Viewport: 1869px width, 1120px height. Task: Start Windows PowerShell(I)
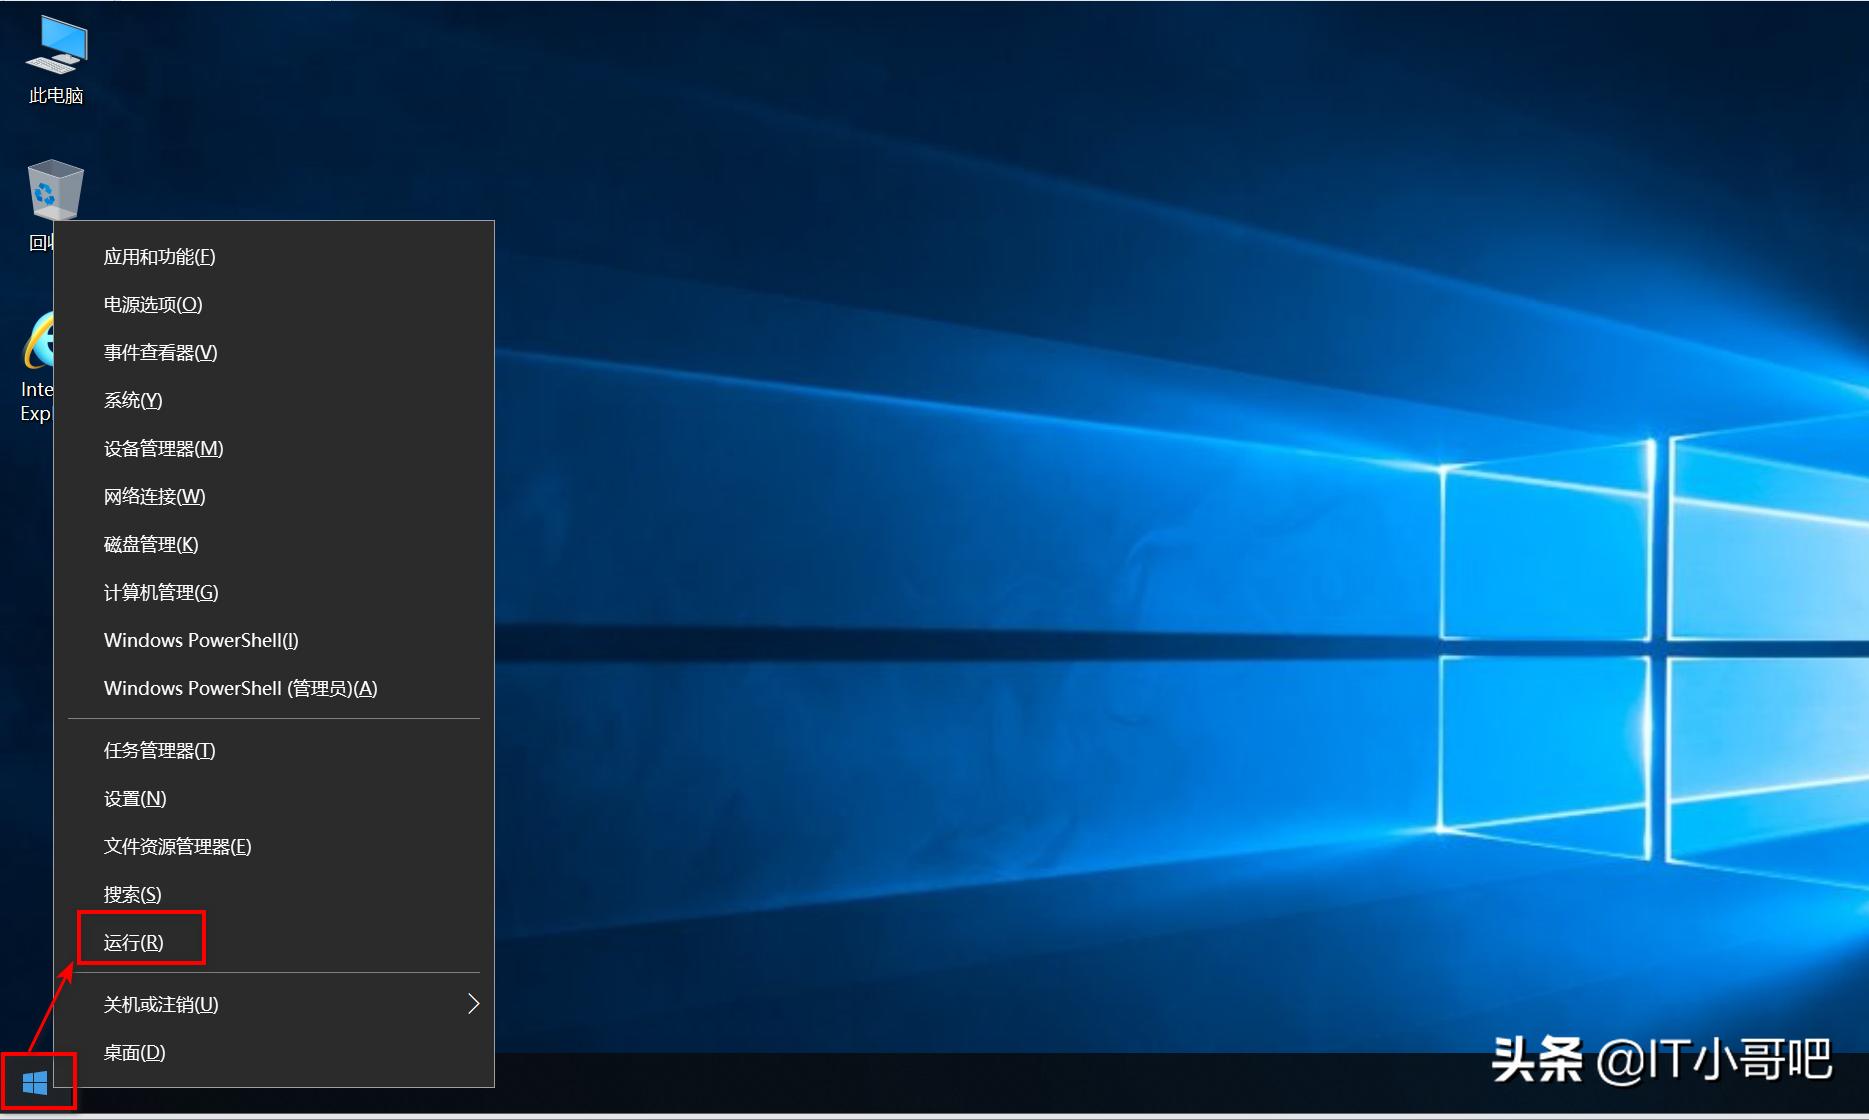pyautogui.click(x=274, y=641)
